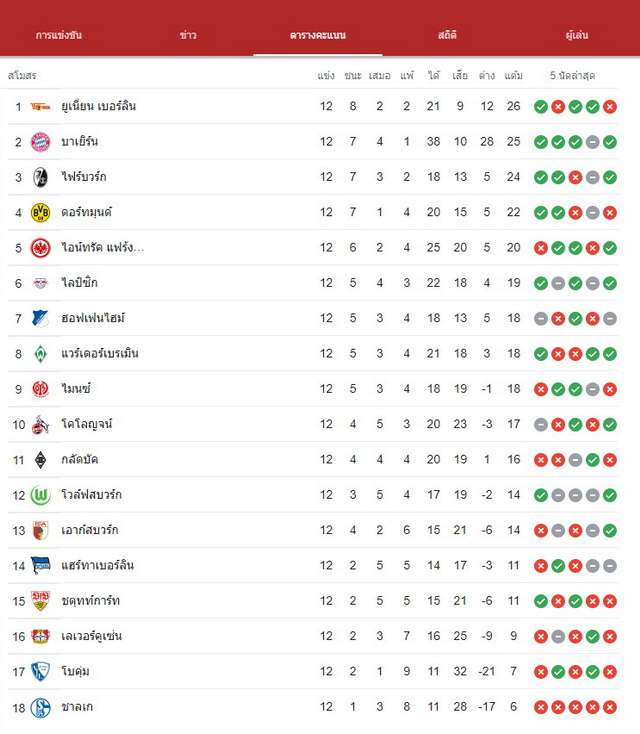Open the Werder Bremen green diamond logo
This screenshot has height=734, width=640.
tap(40, 354)
